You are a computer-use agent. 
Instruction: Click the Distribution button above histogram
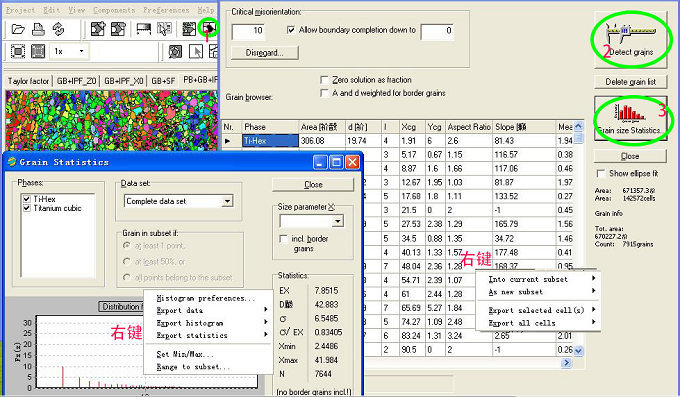pos(121,307)
